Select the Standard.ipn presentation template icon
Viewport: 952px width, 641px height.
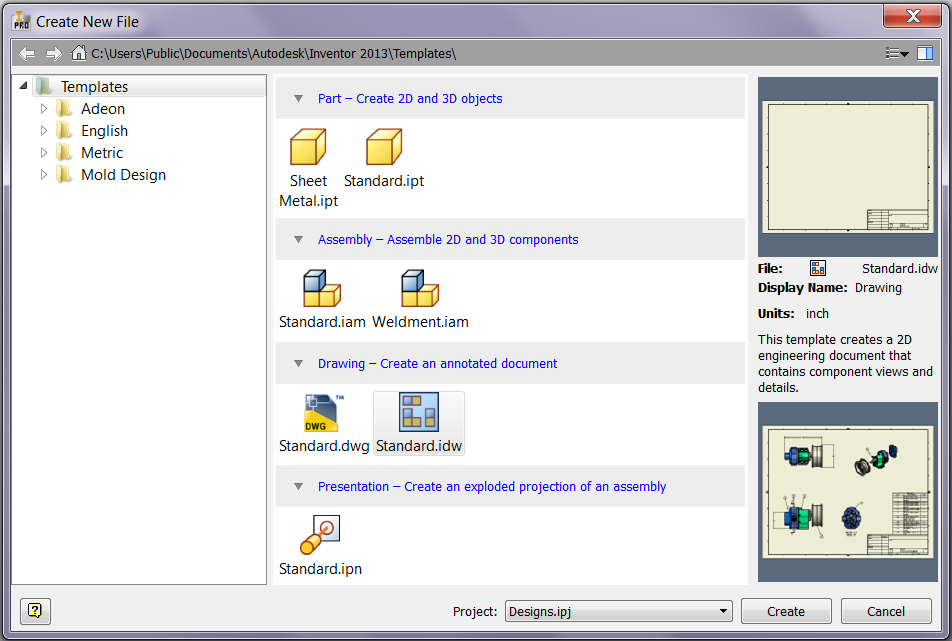[x=320, y=535]
